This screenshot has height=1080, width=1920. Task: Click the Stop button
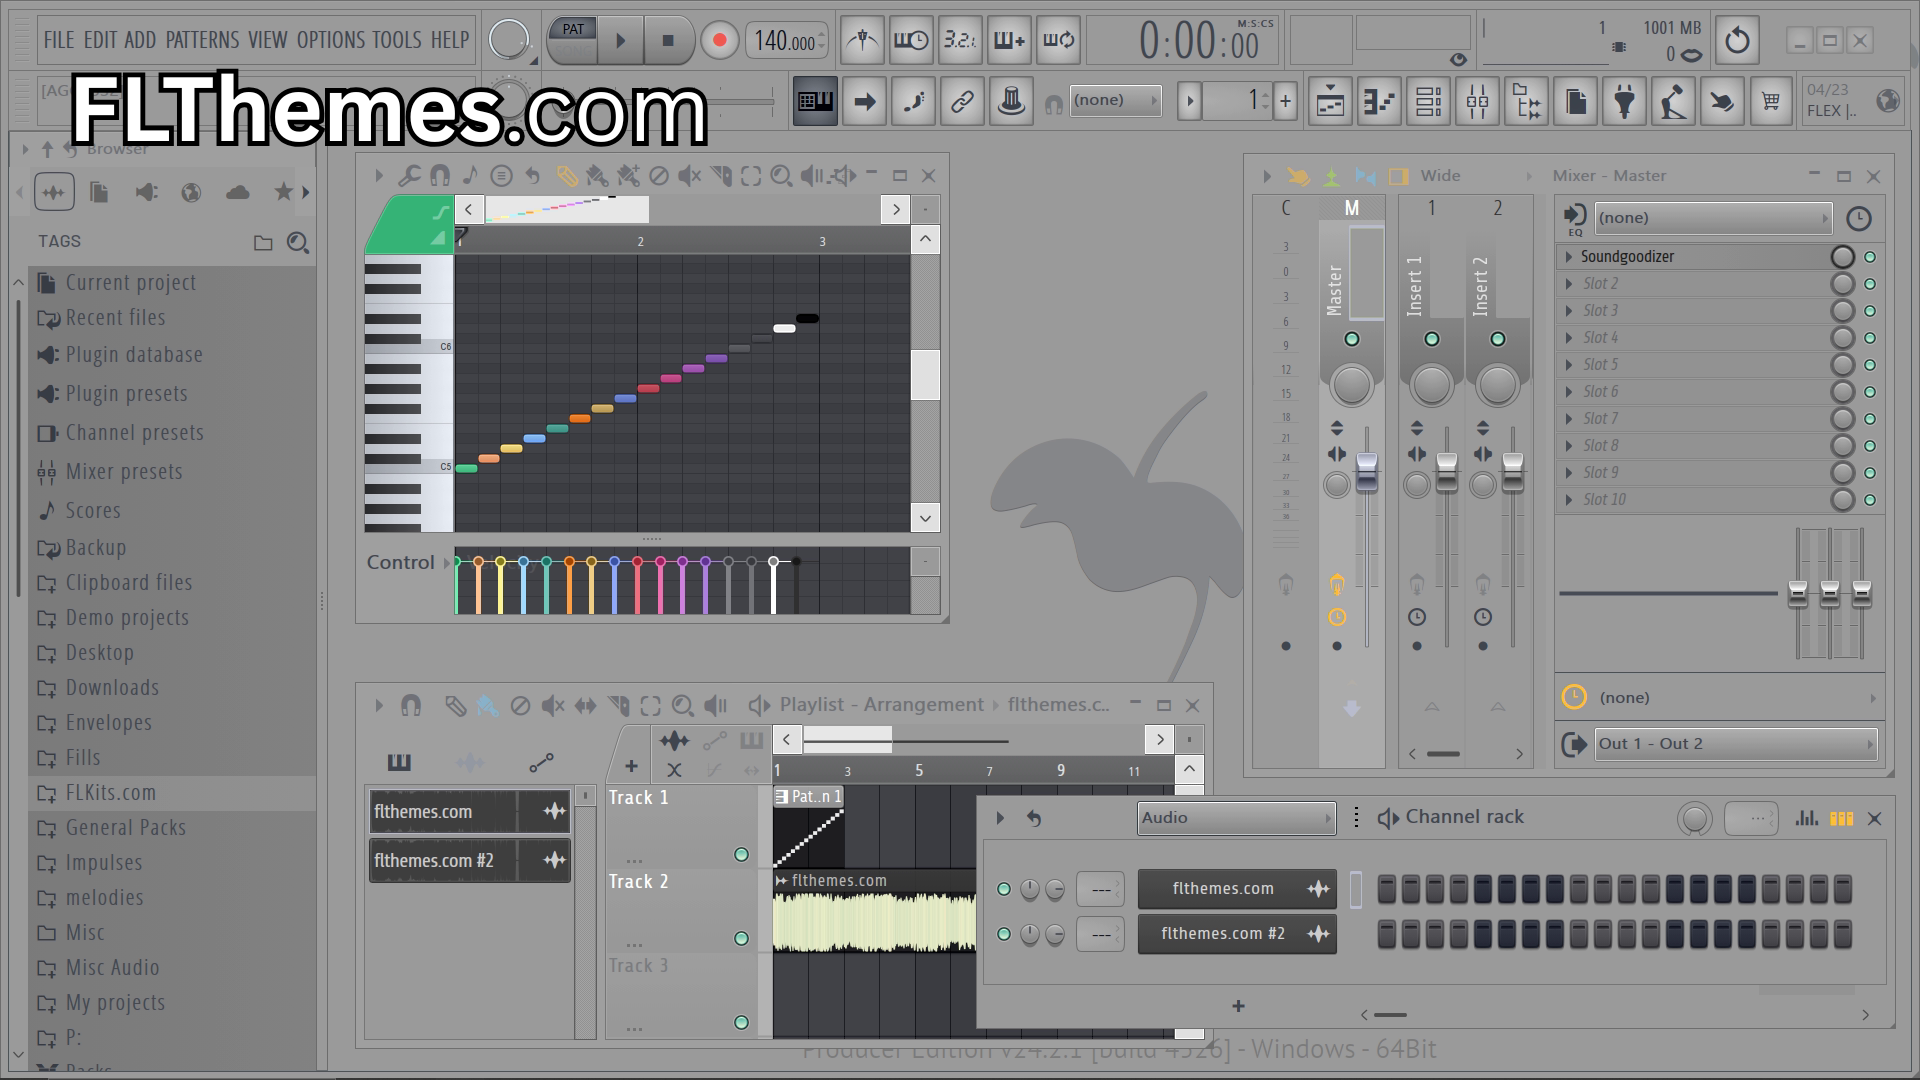[668, 41]
